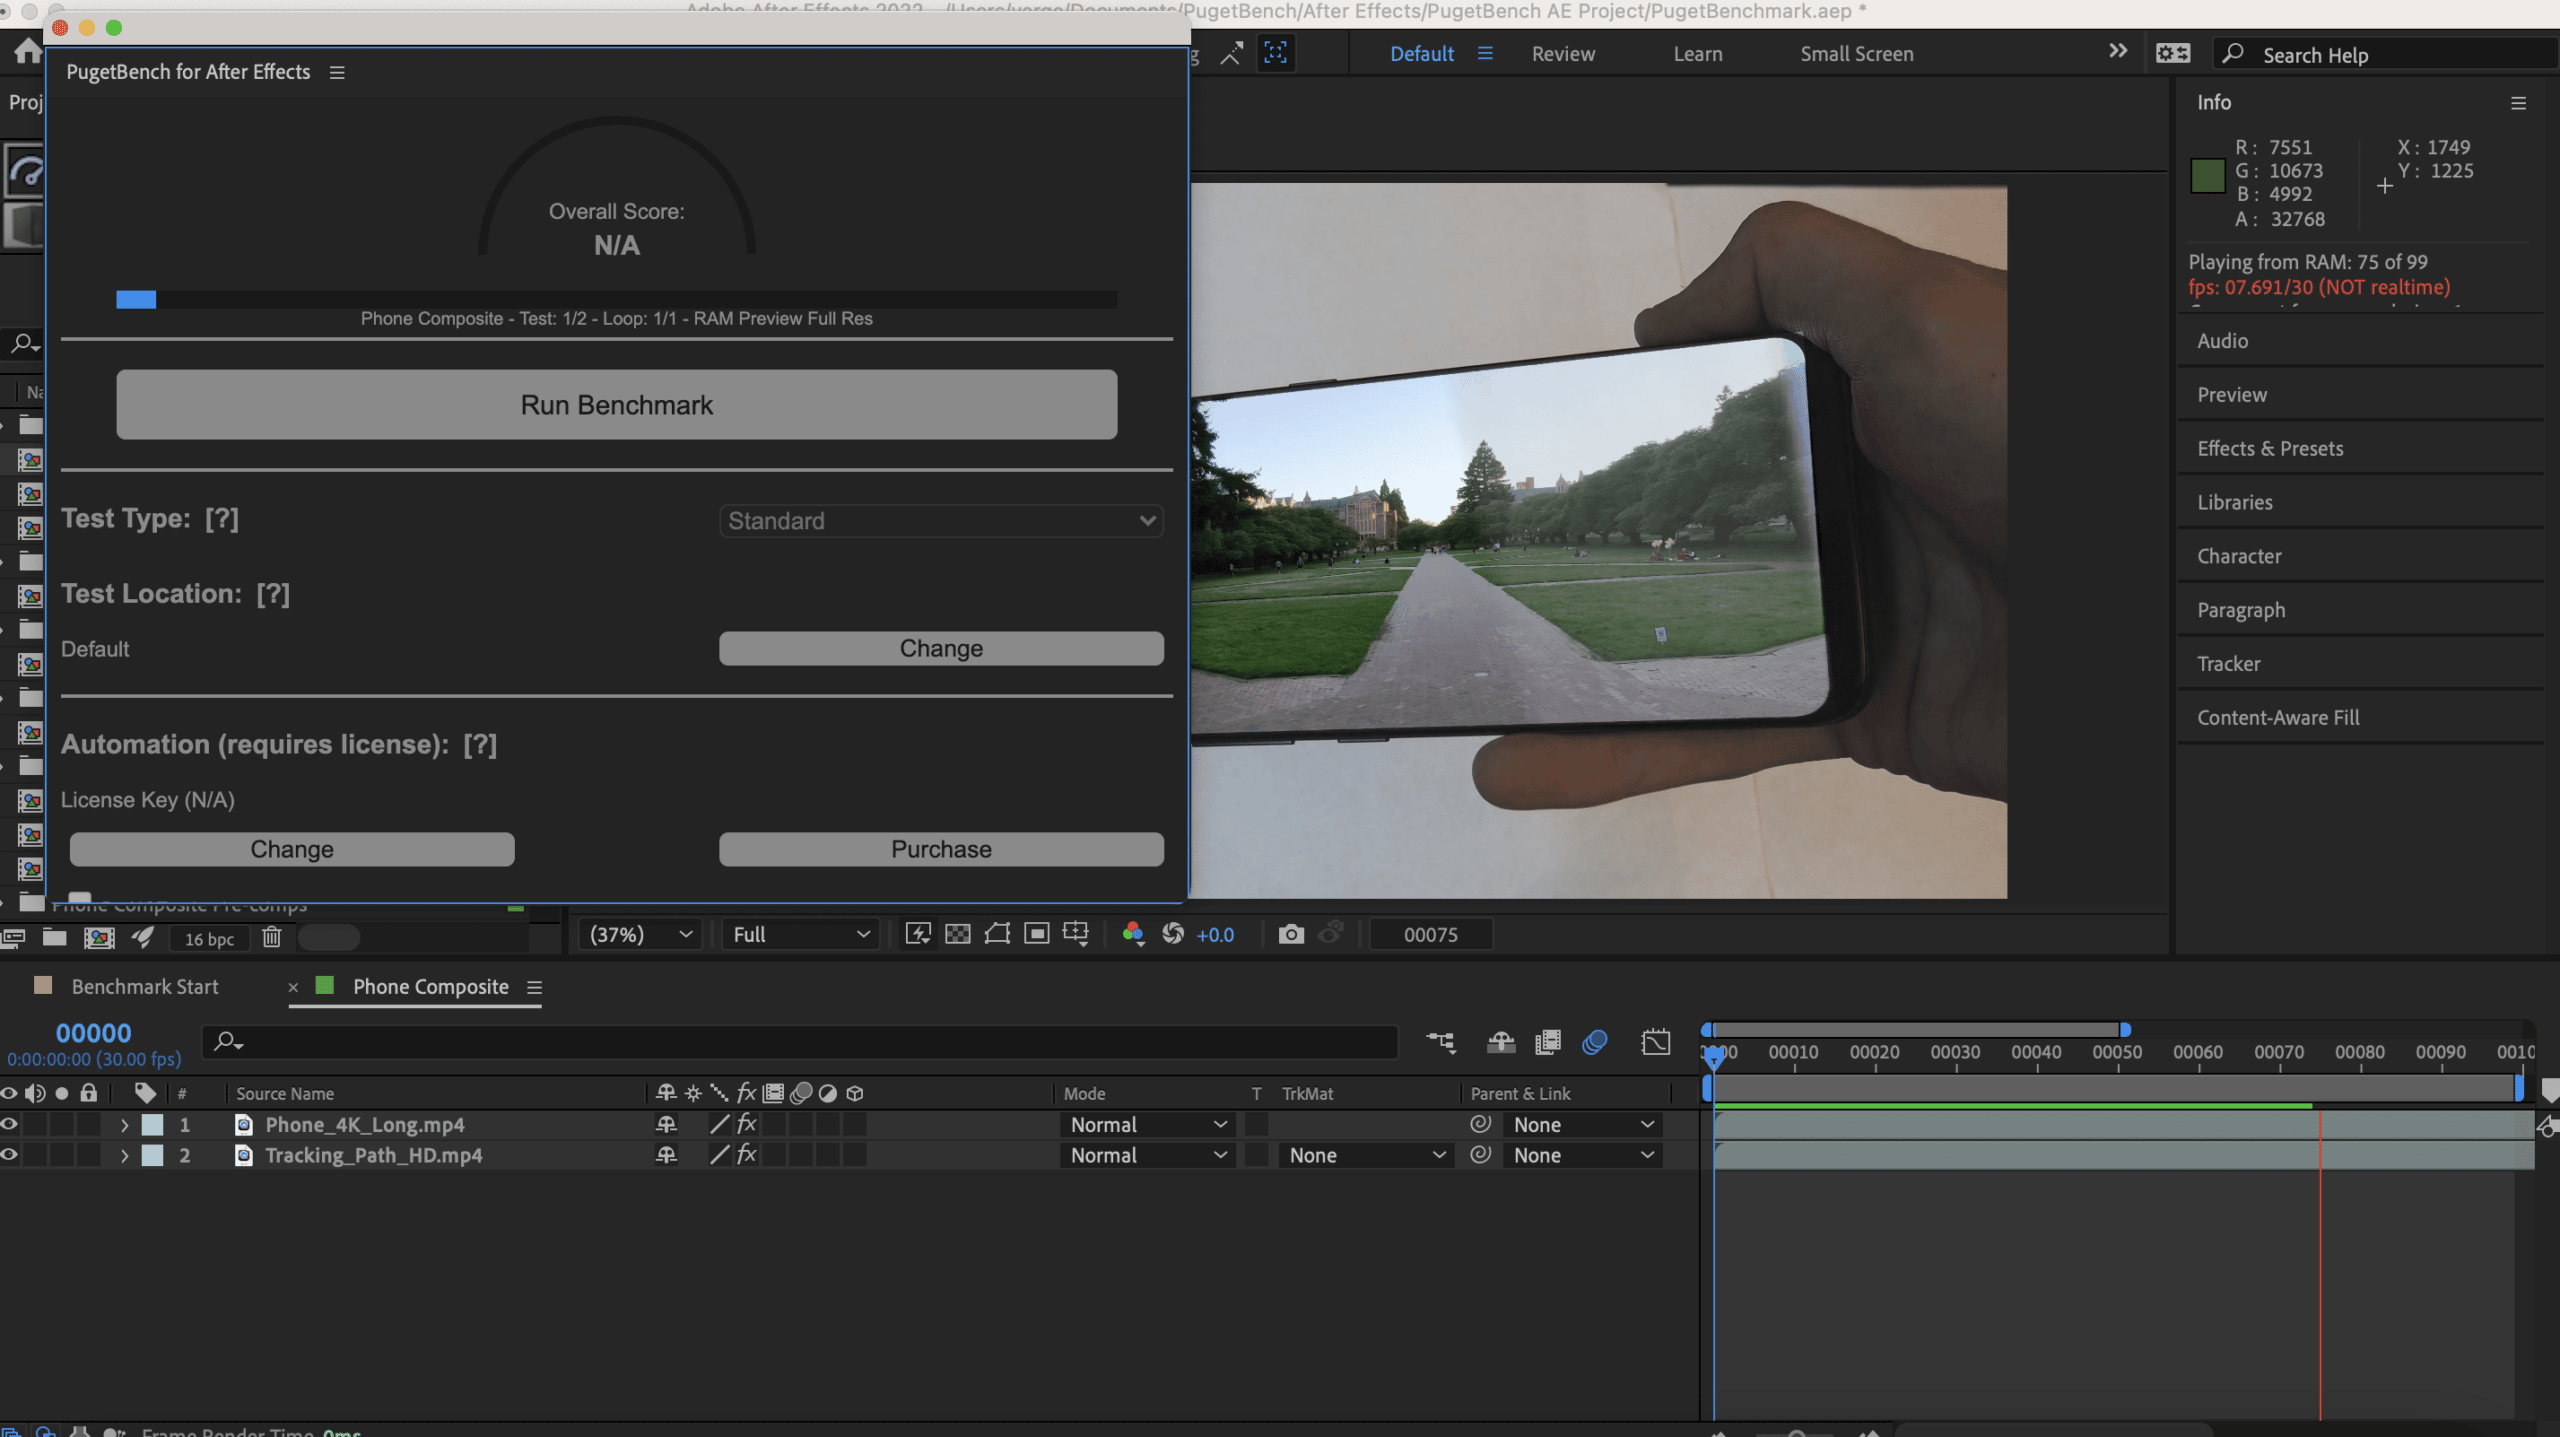Expand the Phone_4K_Long.mp4 layer properties

point(124,1125)
